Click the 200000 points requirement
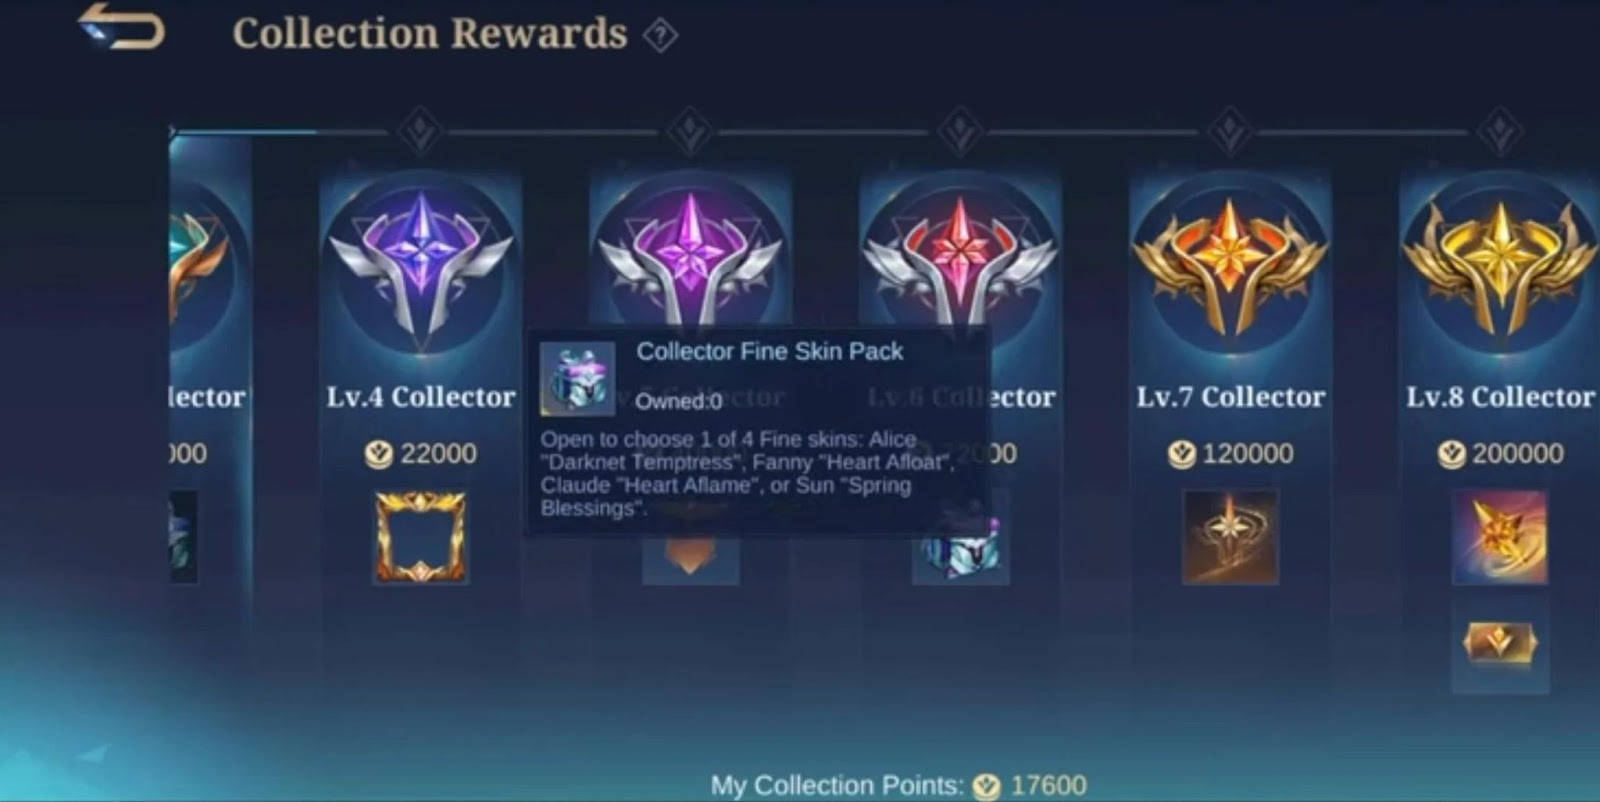Image resolution: width=1600 pixels, height=802 pixels. [x=1517, y=454]
